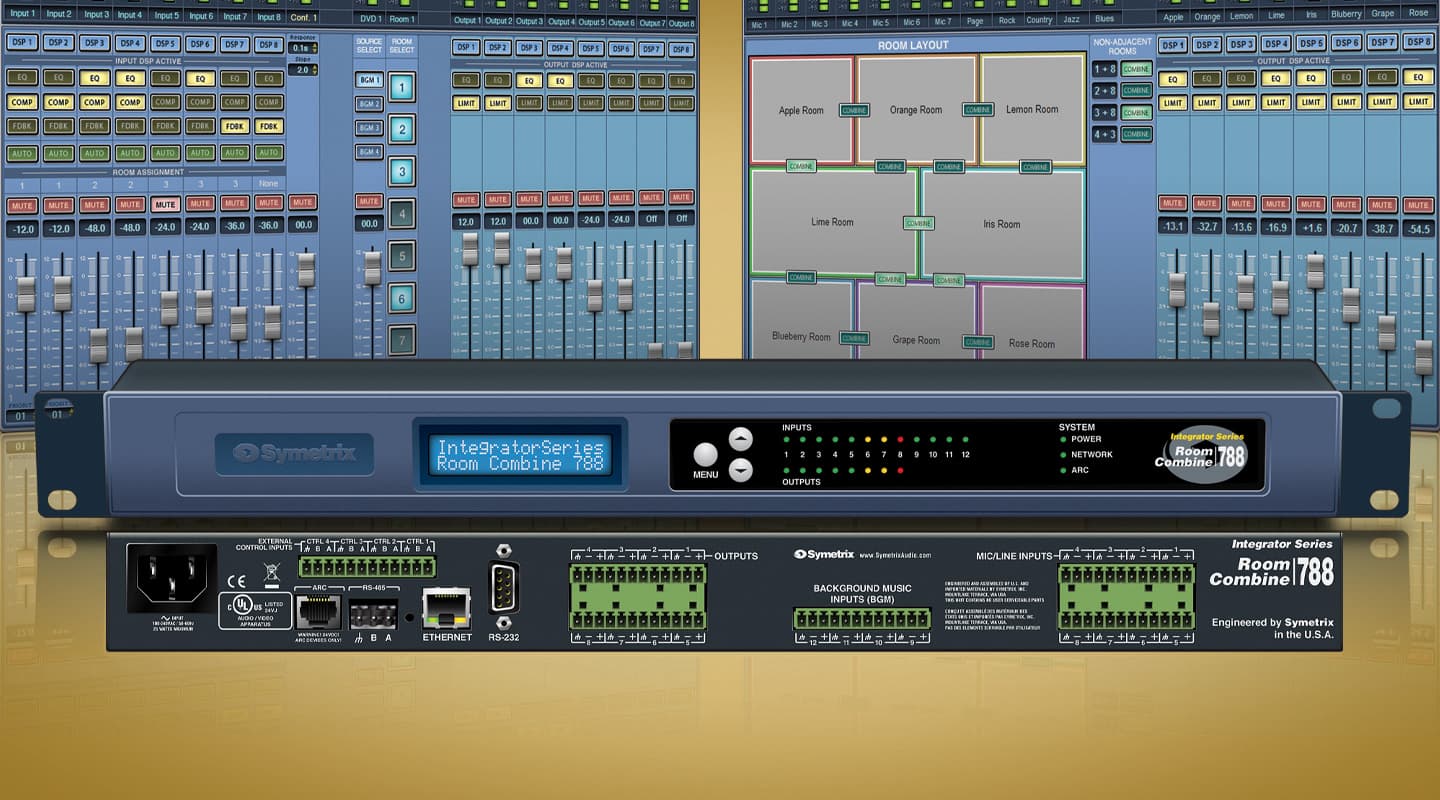Open DSP 8 in the Input 8 column
Image resolution: width=1440 pixels, height=800 pixels.
(269, 43)
